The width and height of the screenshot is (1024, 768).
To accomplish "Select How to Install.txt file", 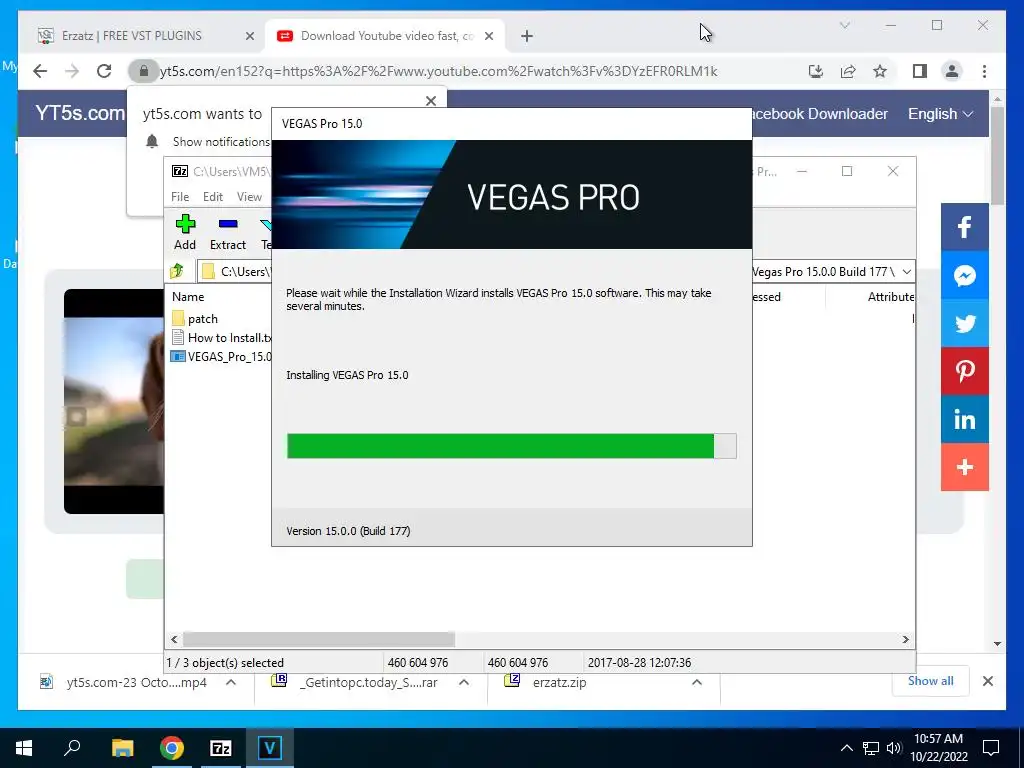I will [221, 338].
